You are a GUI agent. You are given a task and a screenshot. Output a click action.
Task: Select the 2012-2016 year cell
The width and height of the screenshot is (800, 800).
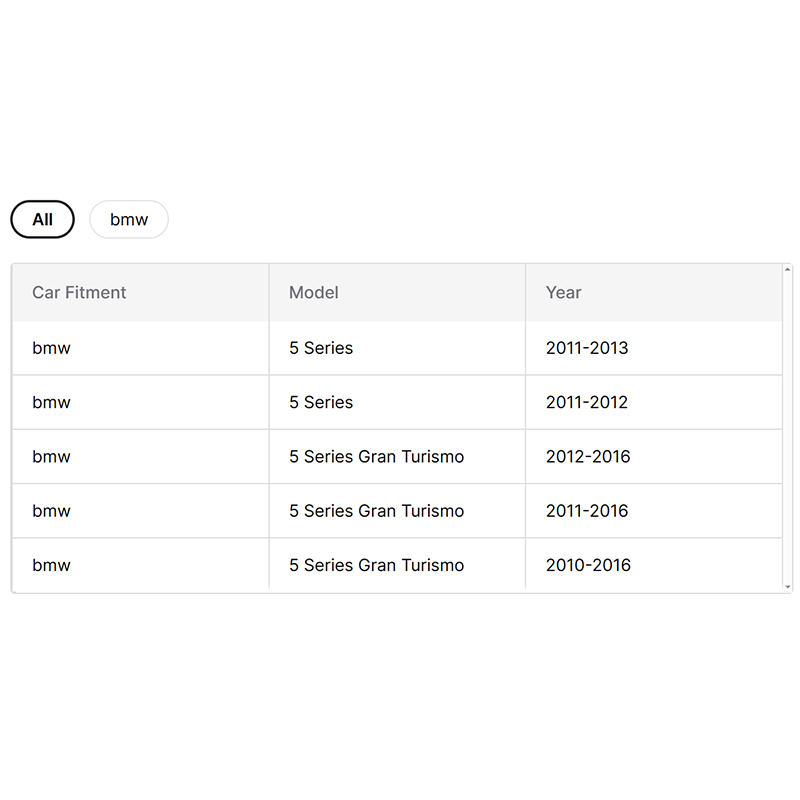click(588, 456)
